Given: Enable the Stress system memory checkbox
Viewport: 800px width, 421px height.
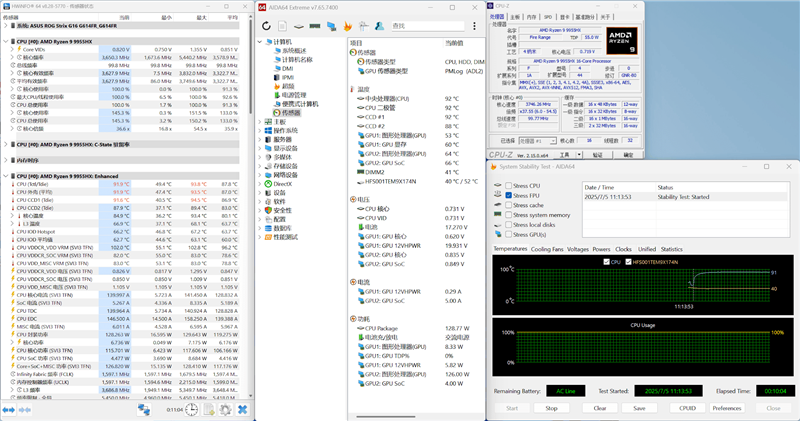Looking at the screenshot, I should (x=509, y=215).
